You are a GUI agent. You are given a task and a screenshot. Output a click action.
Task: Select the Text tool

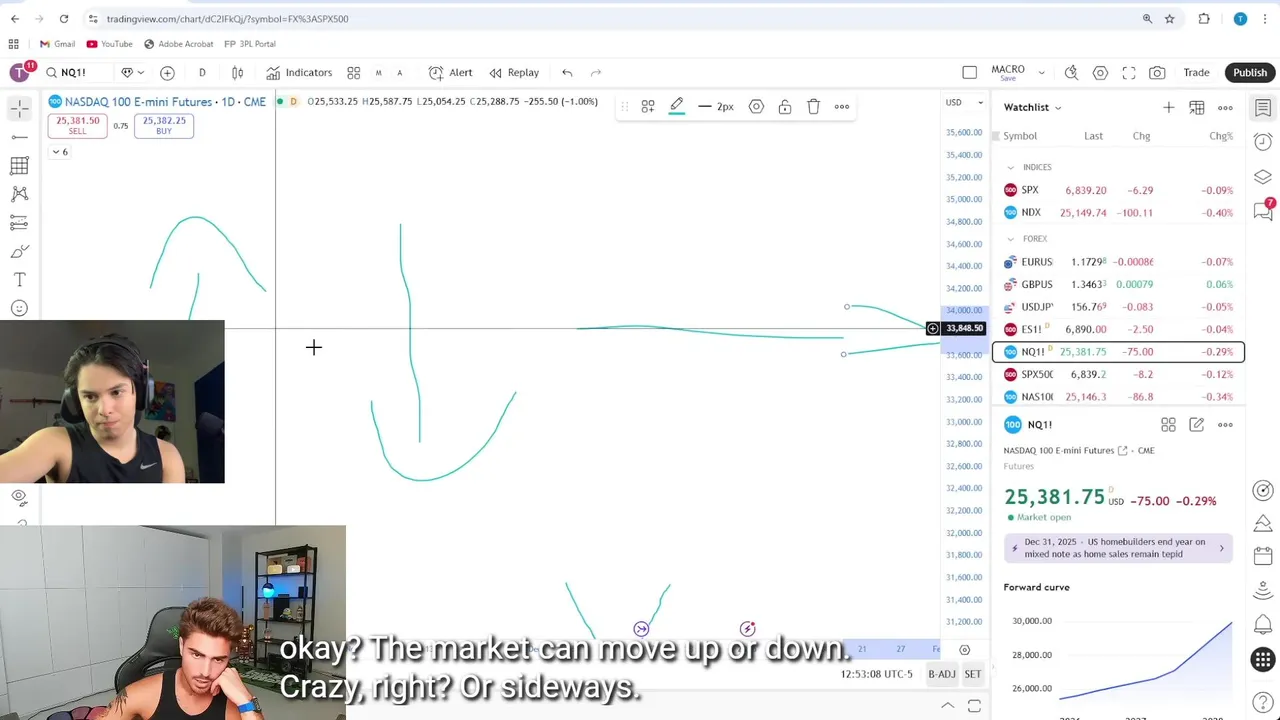coord(19,280)
